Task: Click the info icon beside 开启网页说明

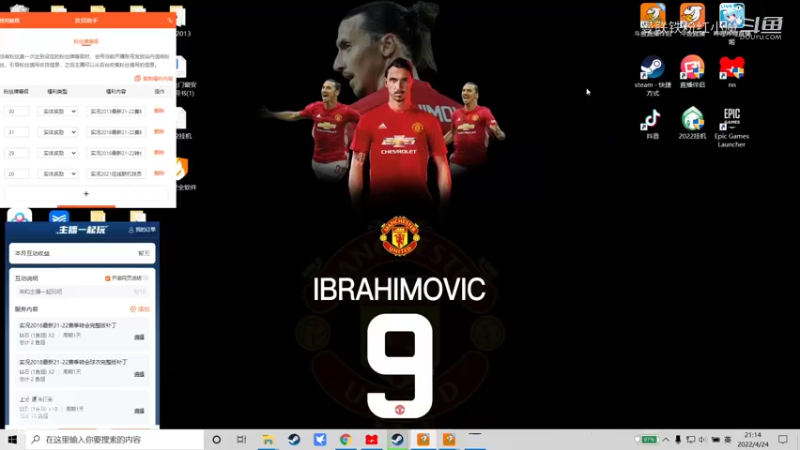Action: [x=146, y=278]
